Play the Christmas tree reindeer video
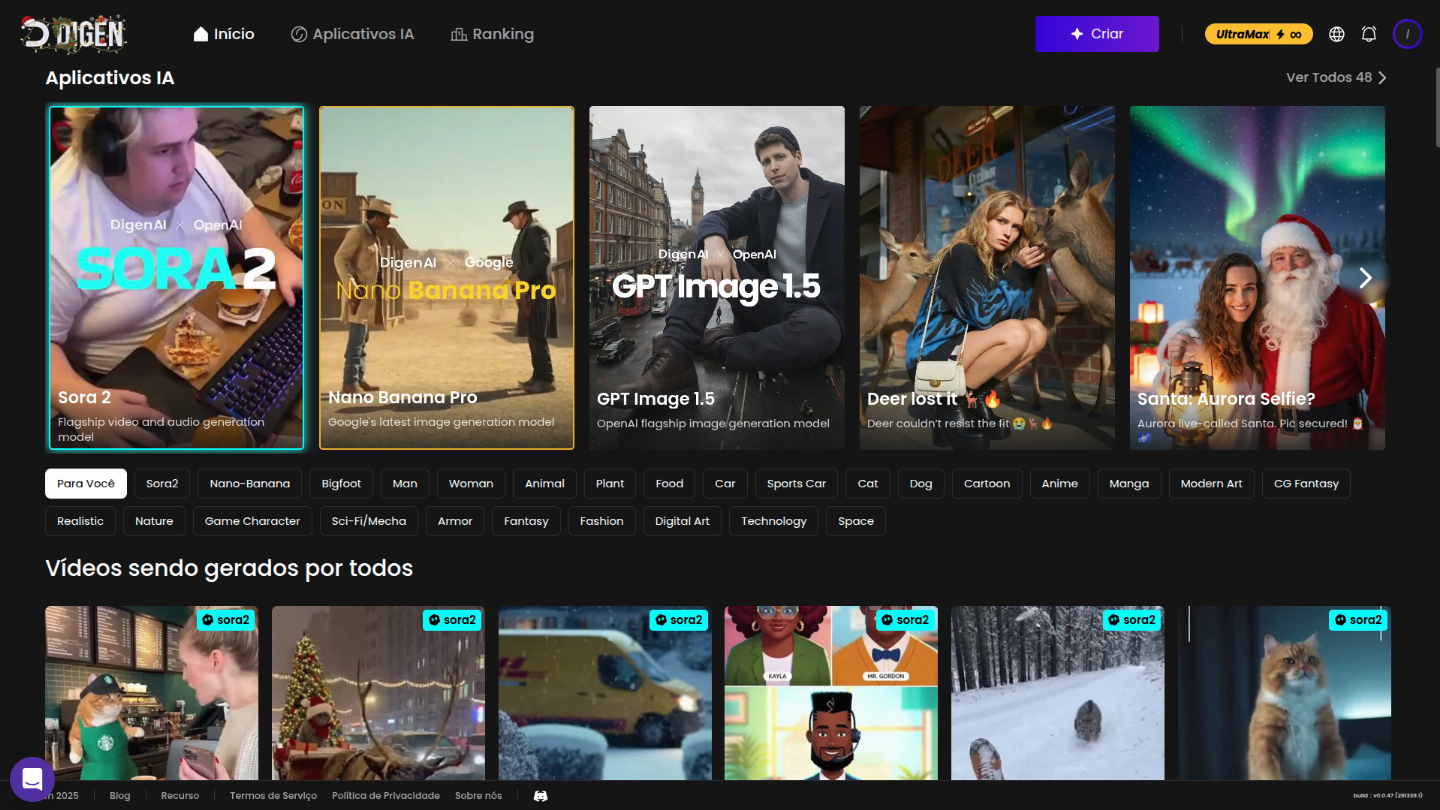Viewport: 1440px width, 810px height. point(378,693)
